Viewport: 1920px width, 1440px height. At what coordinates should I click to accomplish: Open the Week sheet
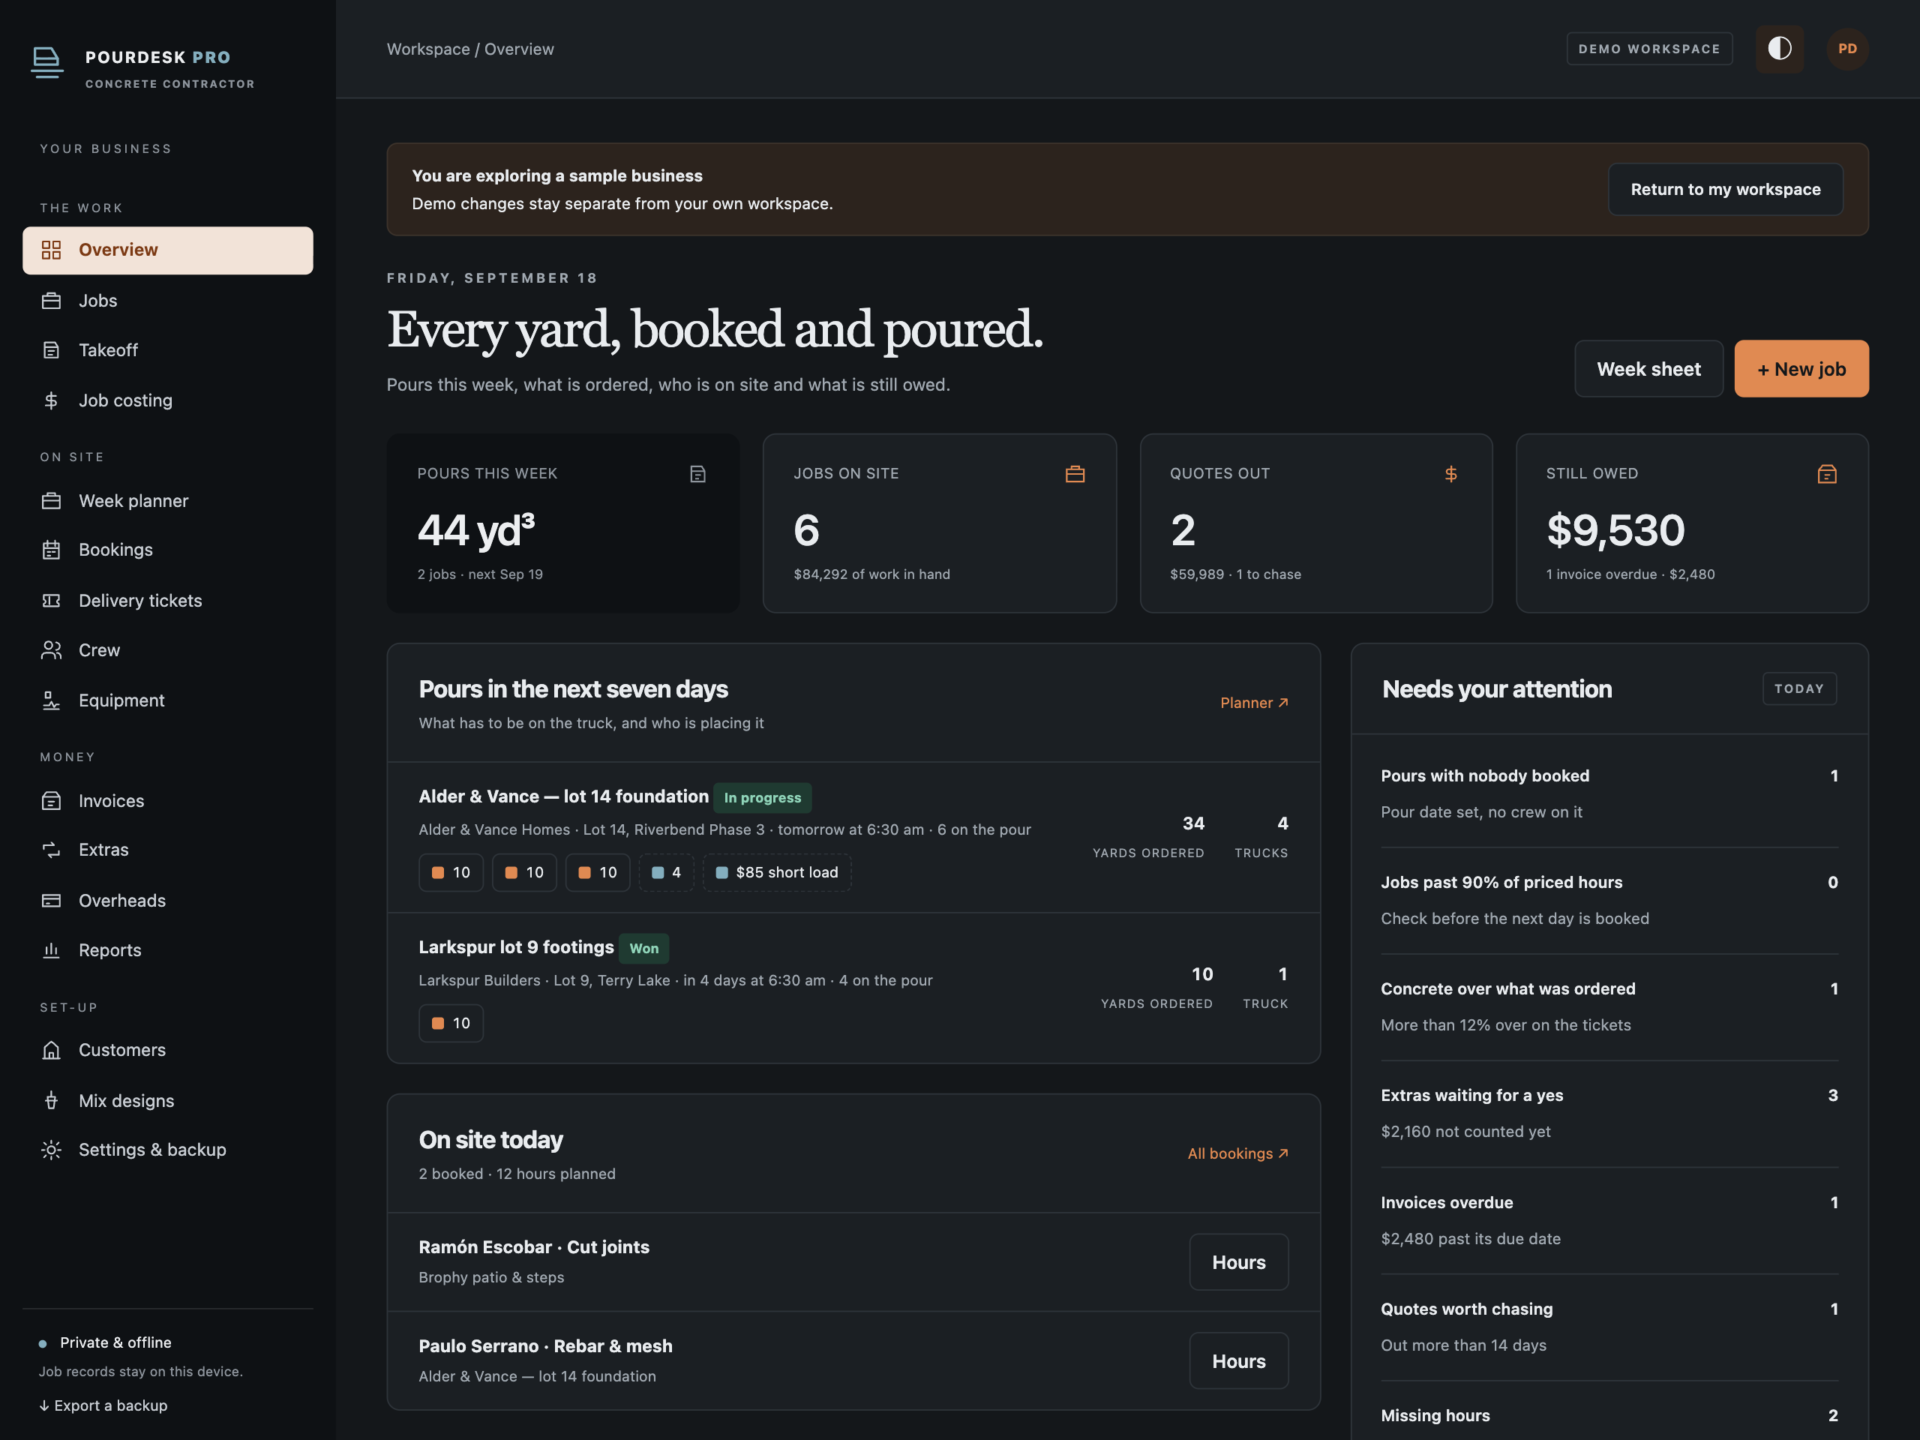point(1648,369)
